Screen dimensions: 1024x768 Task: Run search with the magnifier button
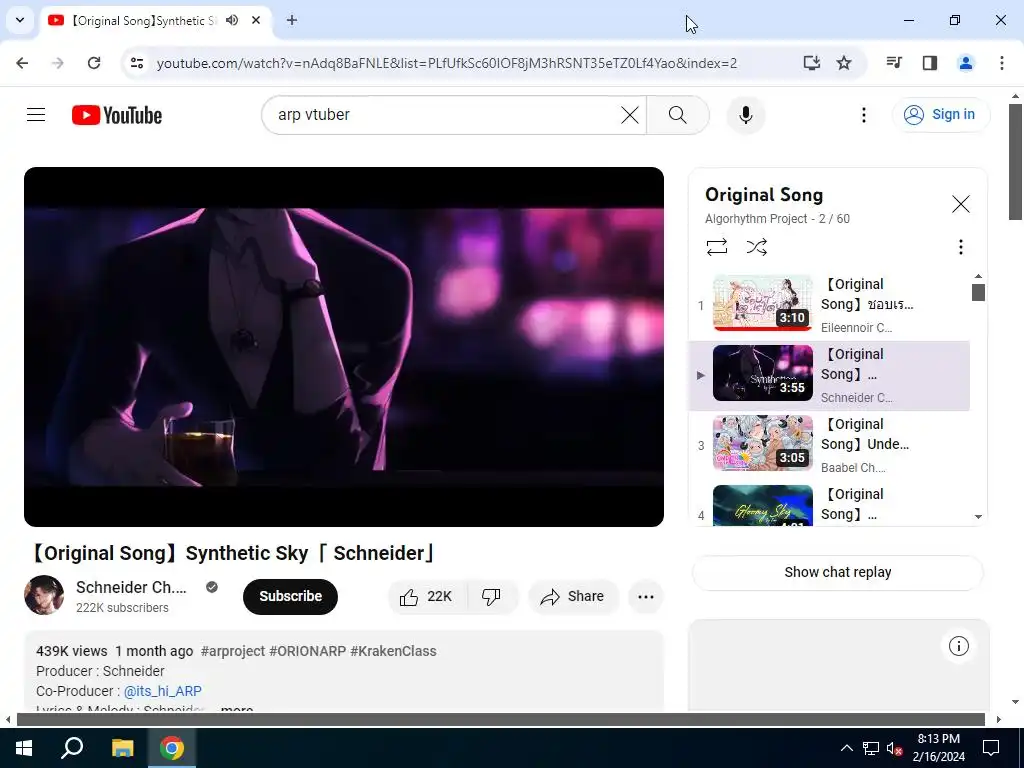(x=677, y=115)
